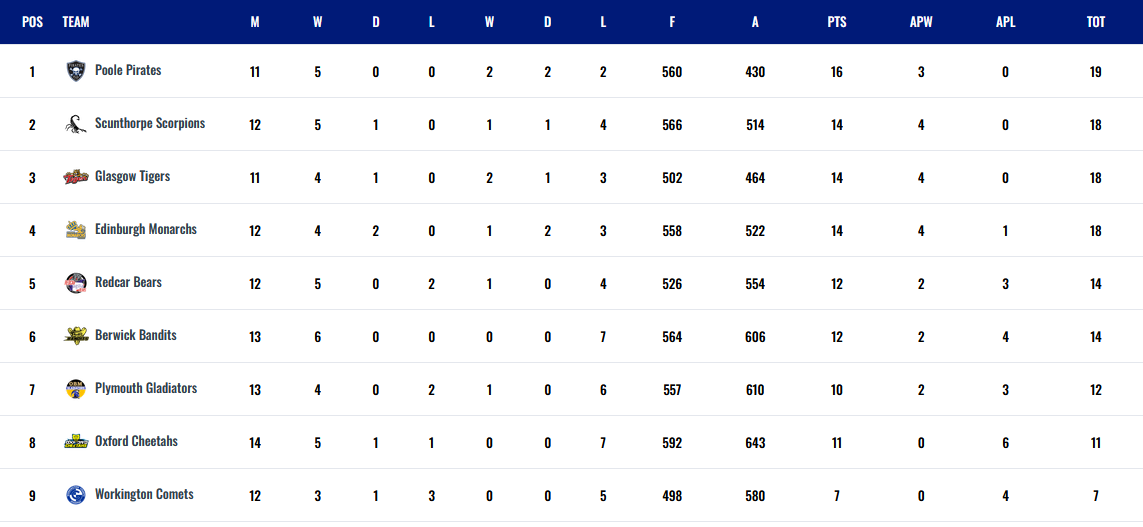Click the TOT column header
Image resolution: width=1143 pixels, height=527 pixels.
pyautogui.click(x=1096, y=22)
